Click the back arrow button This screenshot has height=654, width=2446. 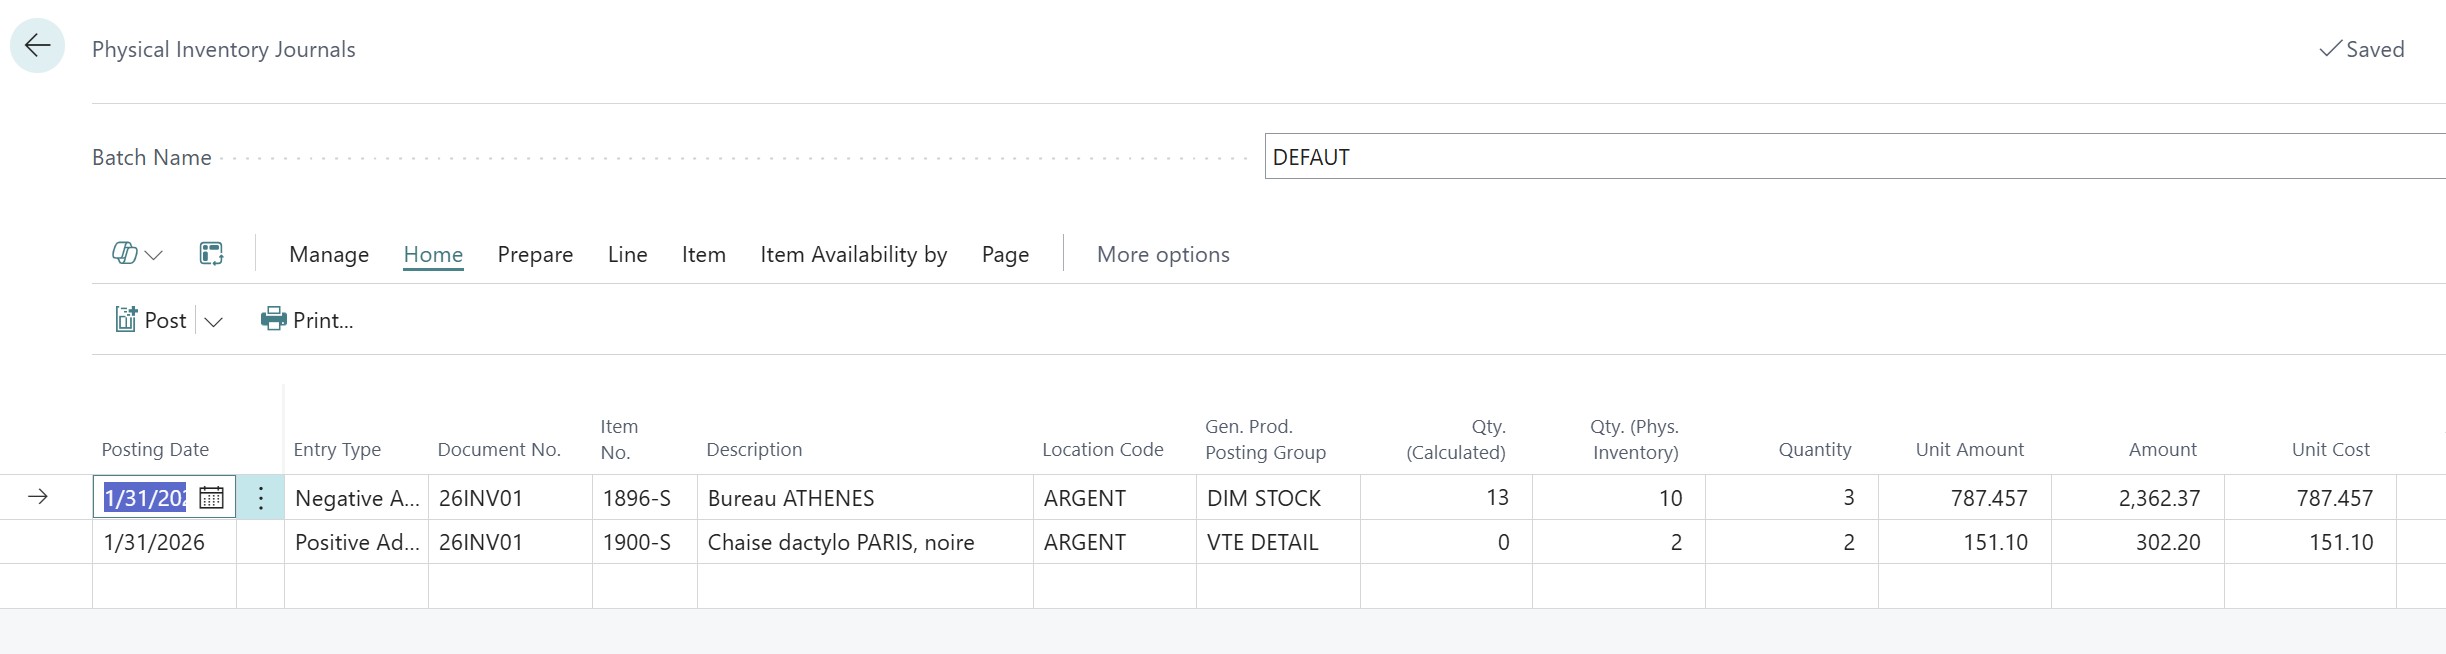(x=38, y=46)
